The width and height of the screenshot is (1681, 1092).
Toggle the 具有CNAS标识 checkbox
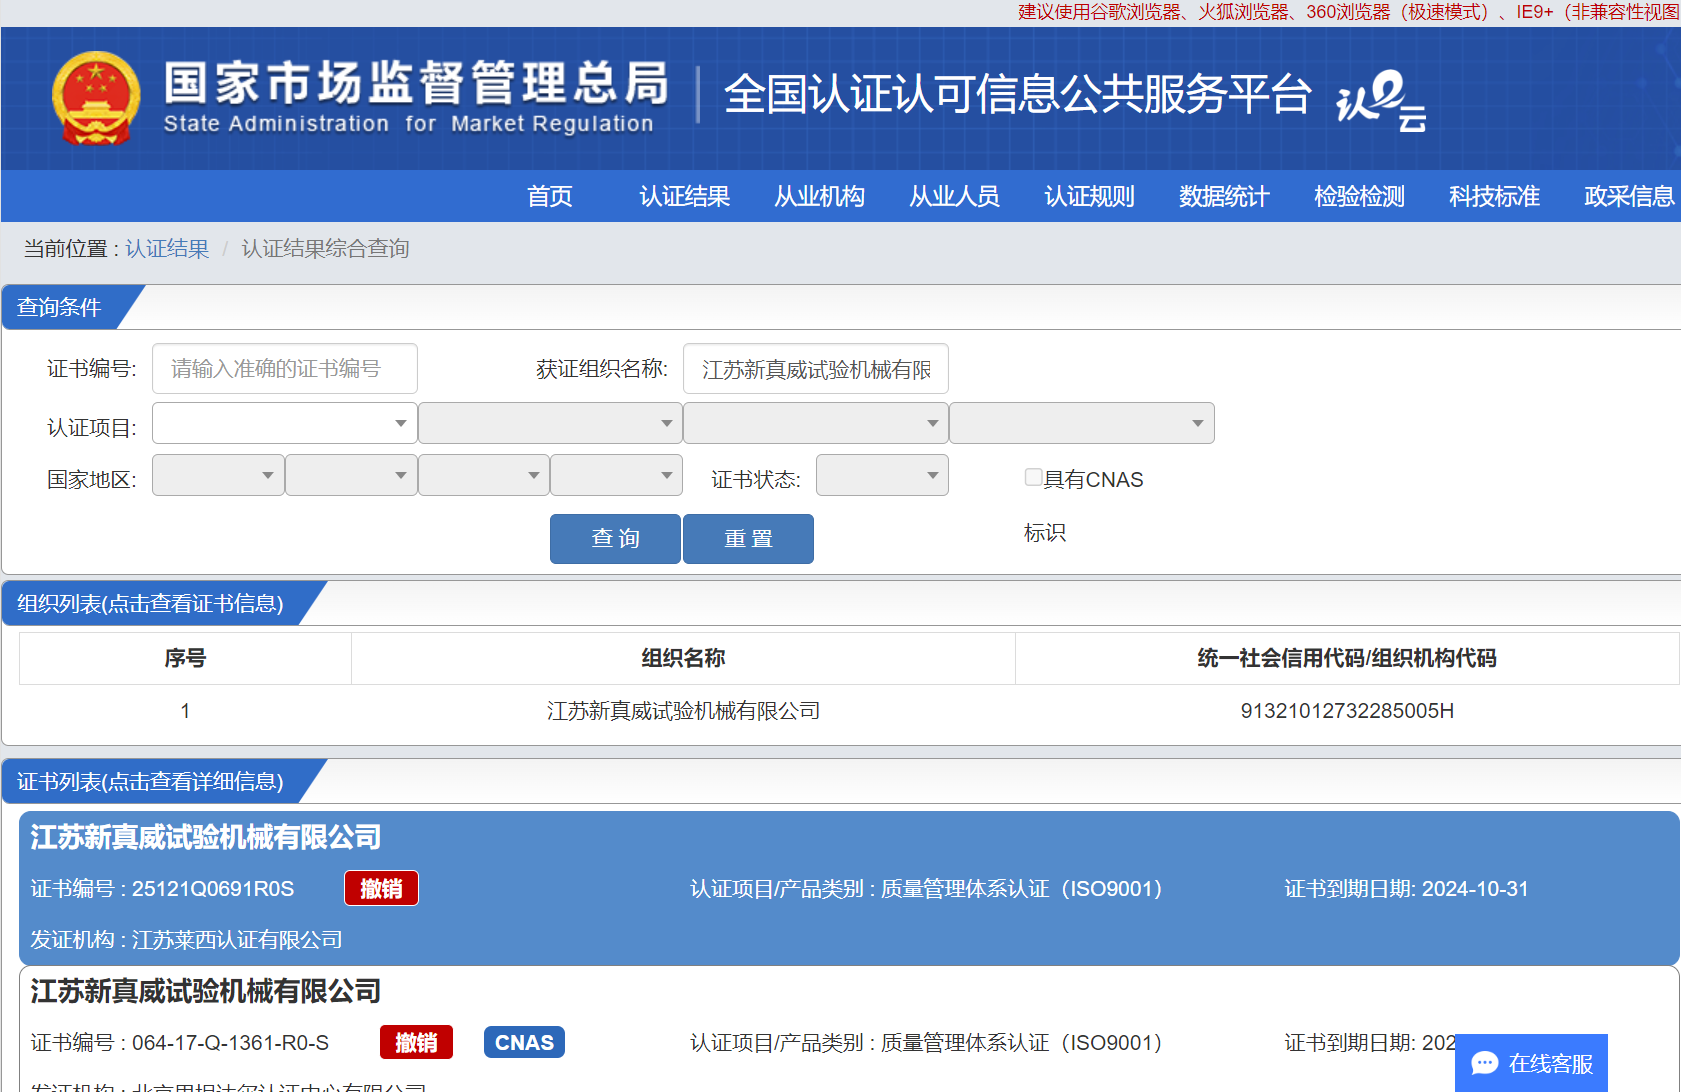(x=1033, y=477)
